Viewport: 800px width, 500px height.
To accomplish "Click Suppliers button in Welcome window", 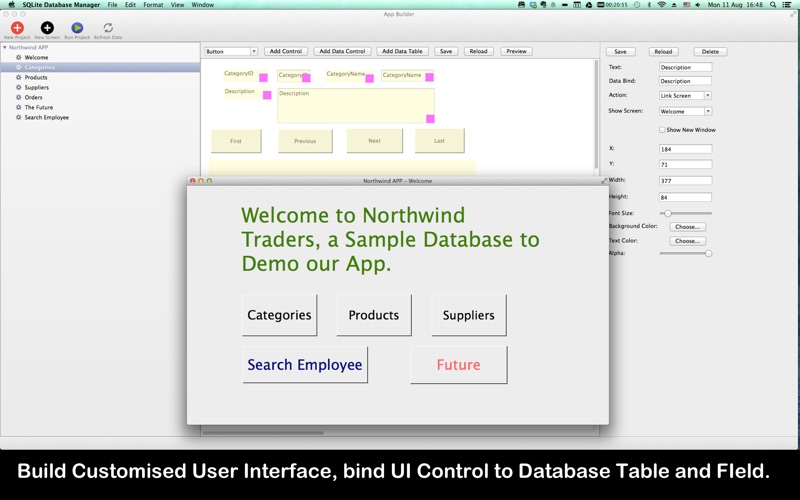I will [468, 315].
